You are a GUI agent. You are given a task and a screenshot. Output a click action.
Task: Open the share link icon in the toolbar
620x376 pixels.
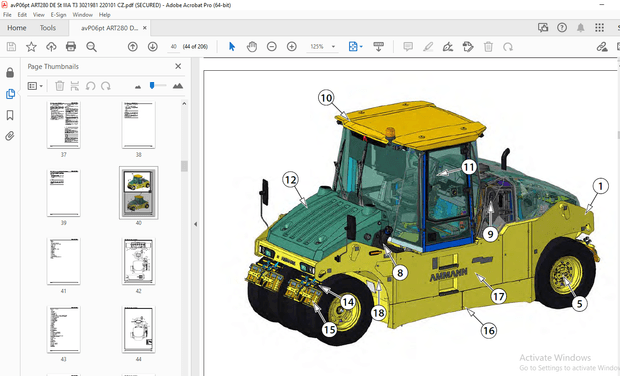coord(602,47)
